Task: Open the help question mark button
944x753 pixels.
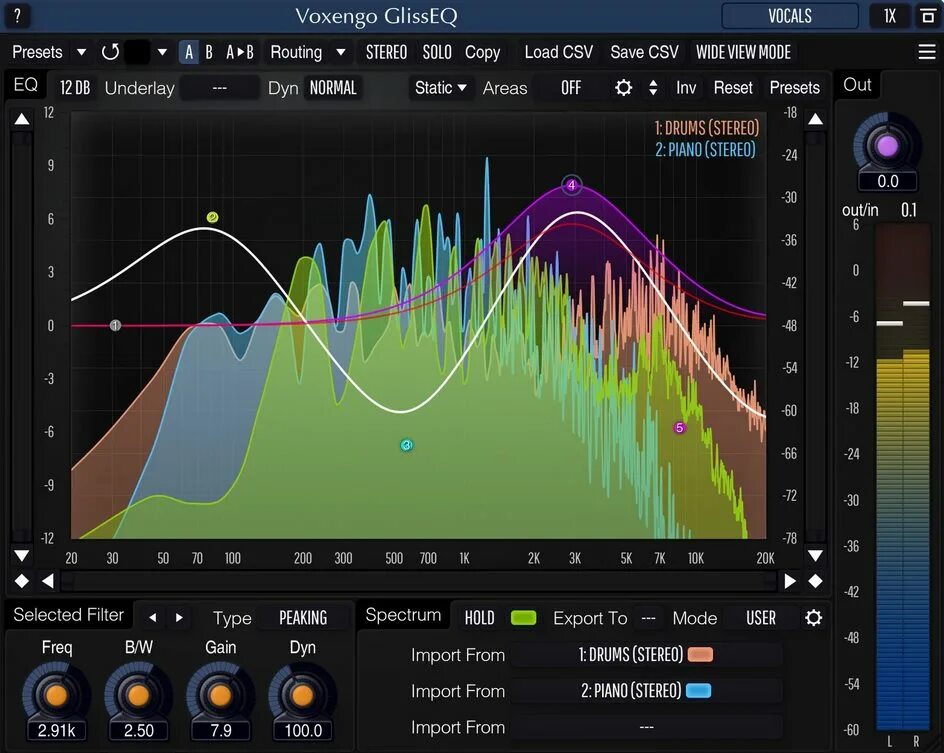Action: tap(17, 16)
